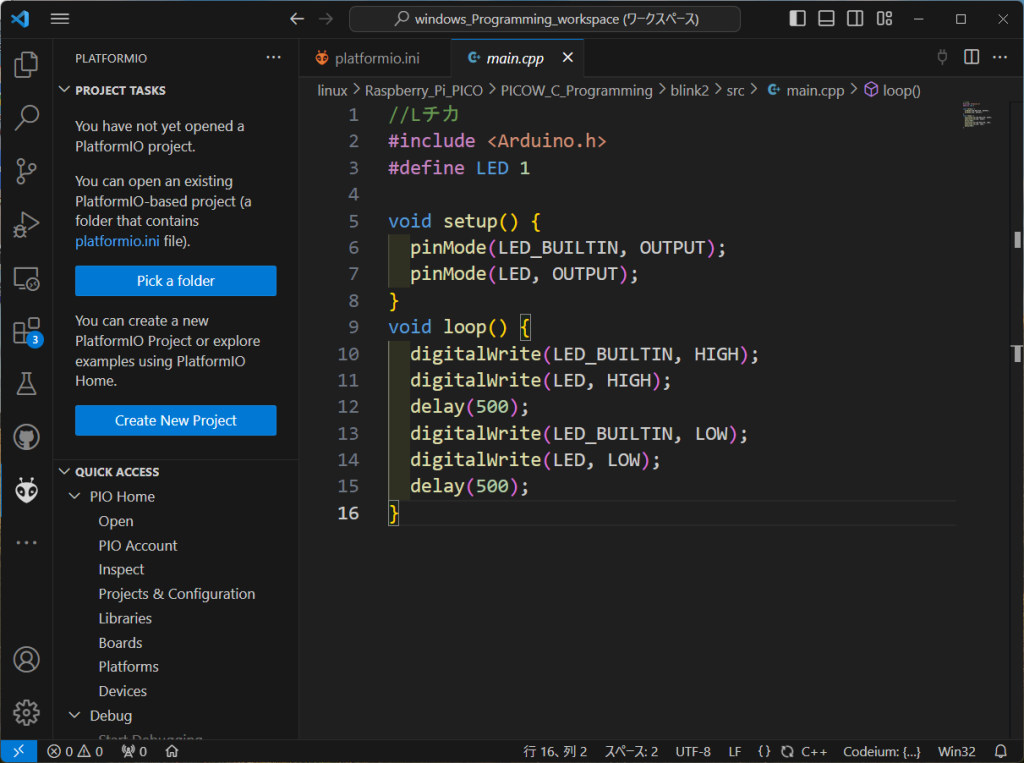Open the Run and Debug view icon
Screen dimensions: 1024x763
26,225
